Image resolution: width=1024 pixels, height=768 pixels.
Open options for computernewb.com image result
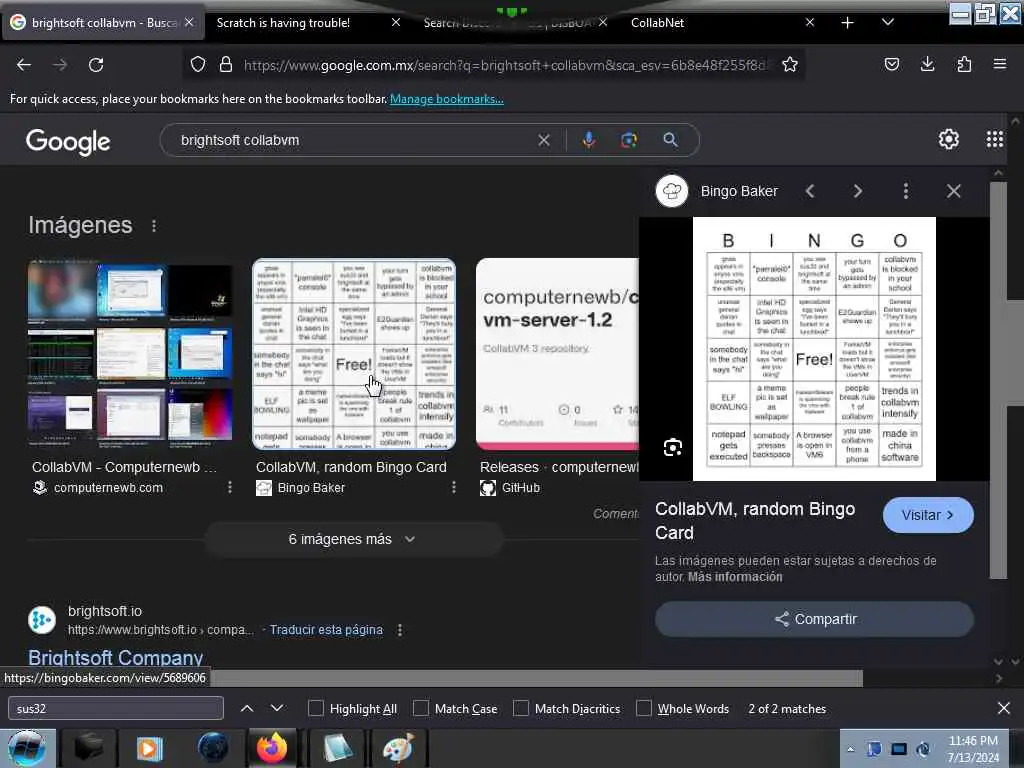(230, 487)
